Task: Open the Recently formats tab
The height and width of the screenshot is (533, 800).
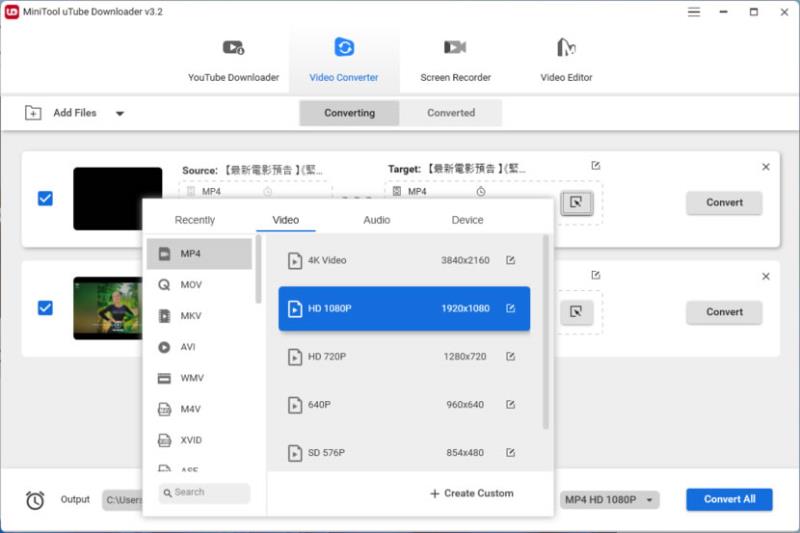Action: (x=194, y=220)
